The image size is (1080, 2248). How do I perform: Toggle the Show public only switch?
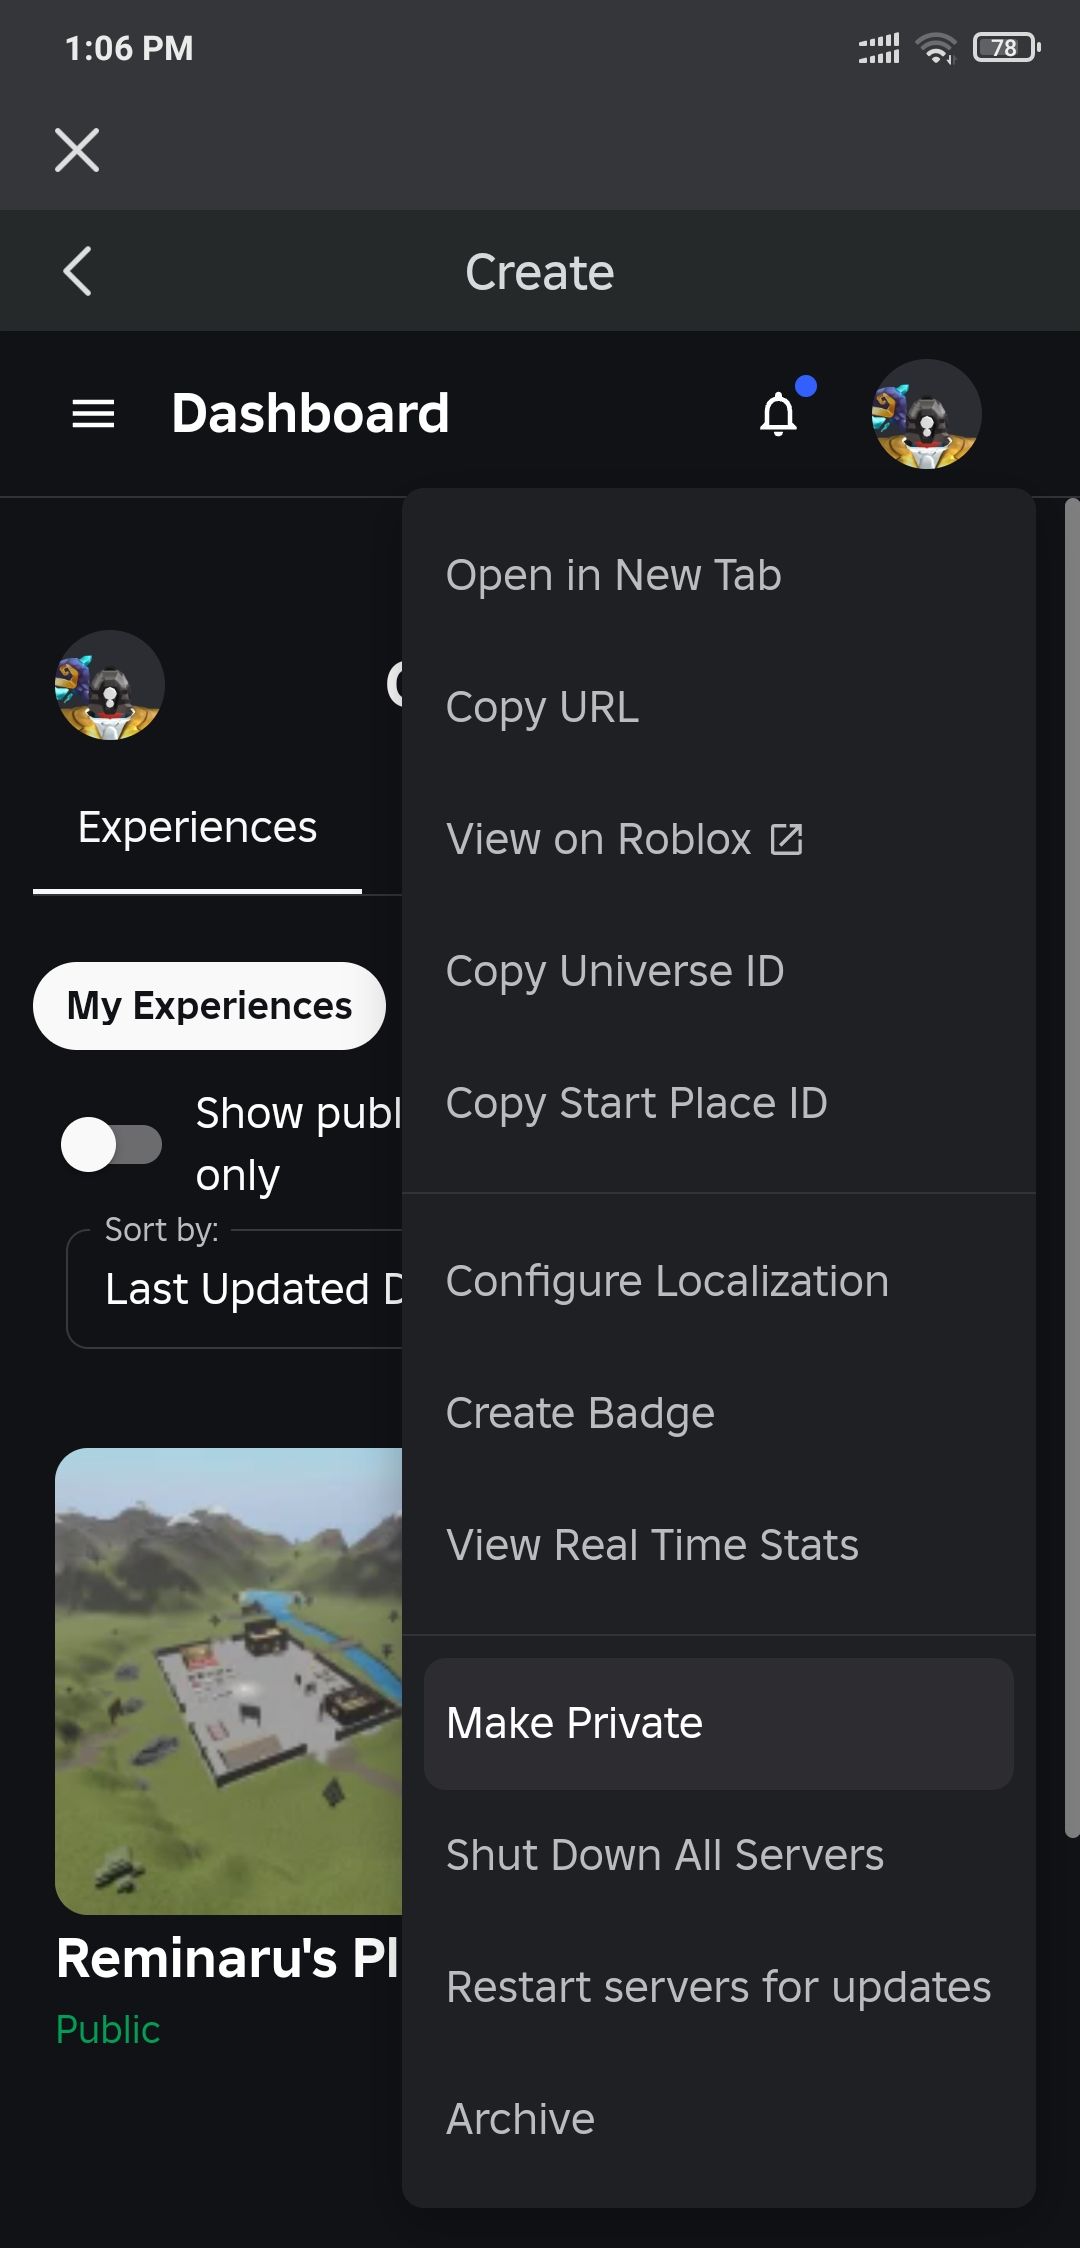(x=111, y=1144)
